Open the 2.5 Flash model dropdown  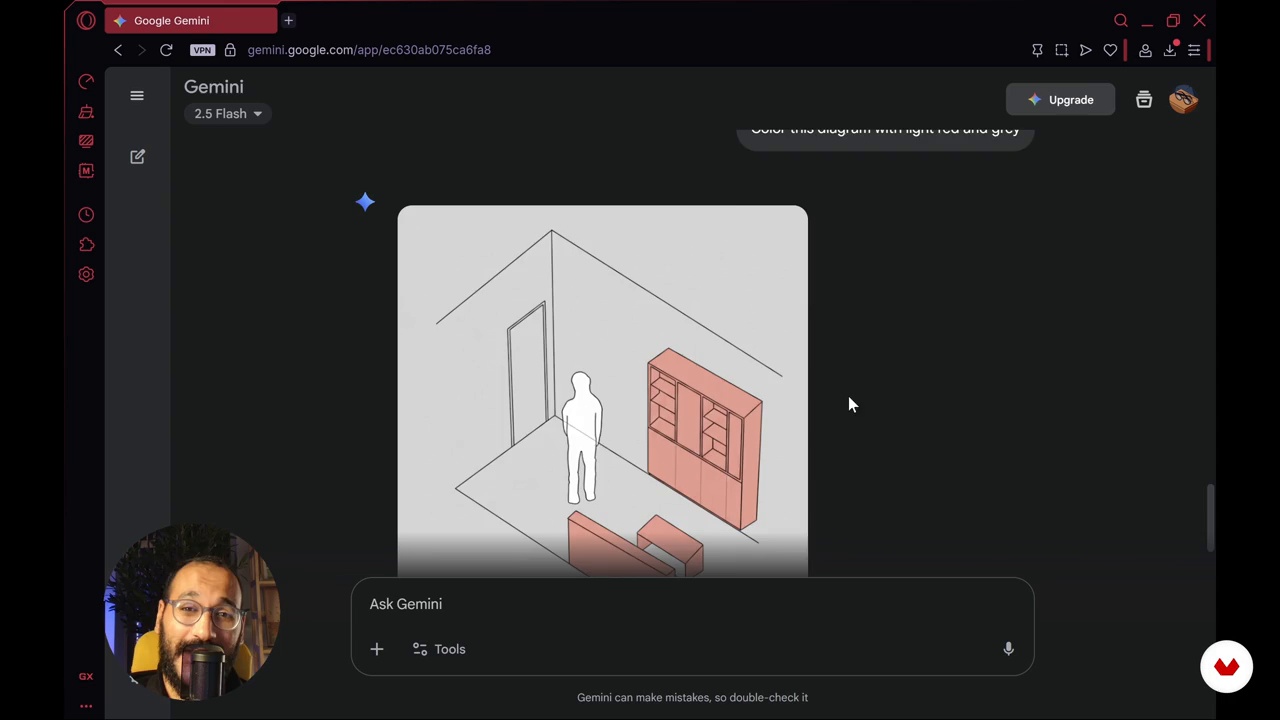(228, 114)
